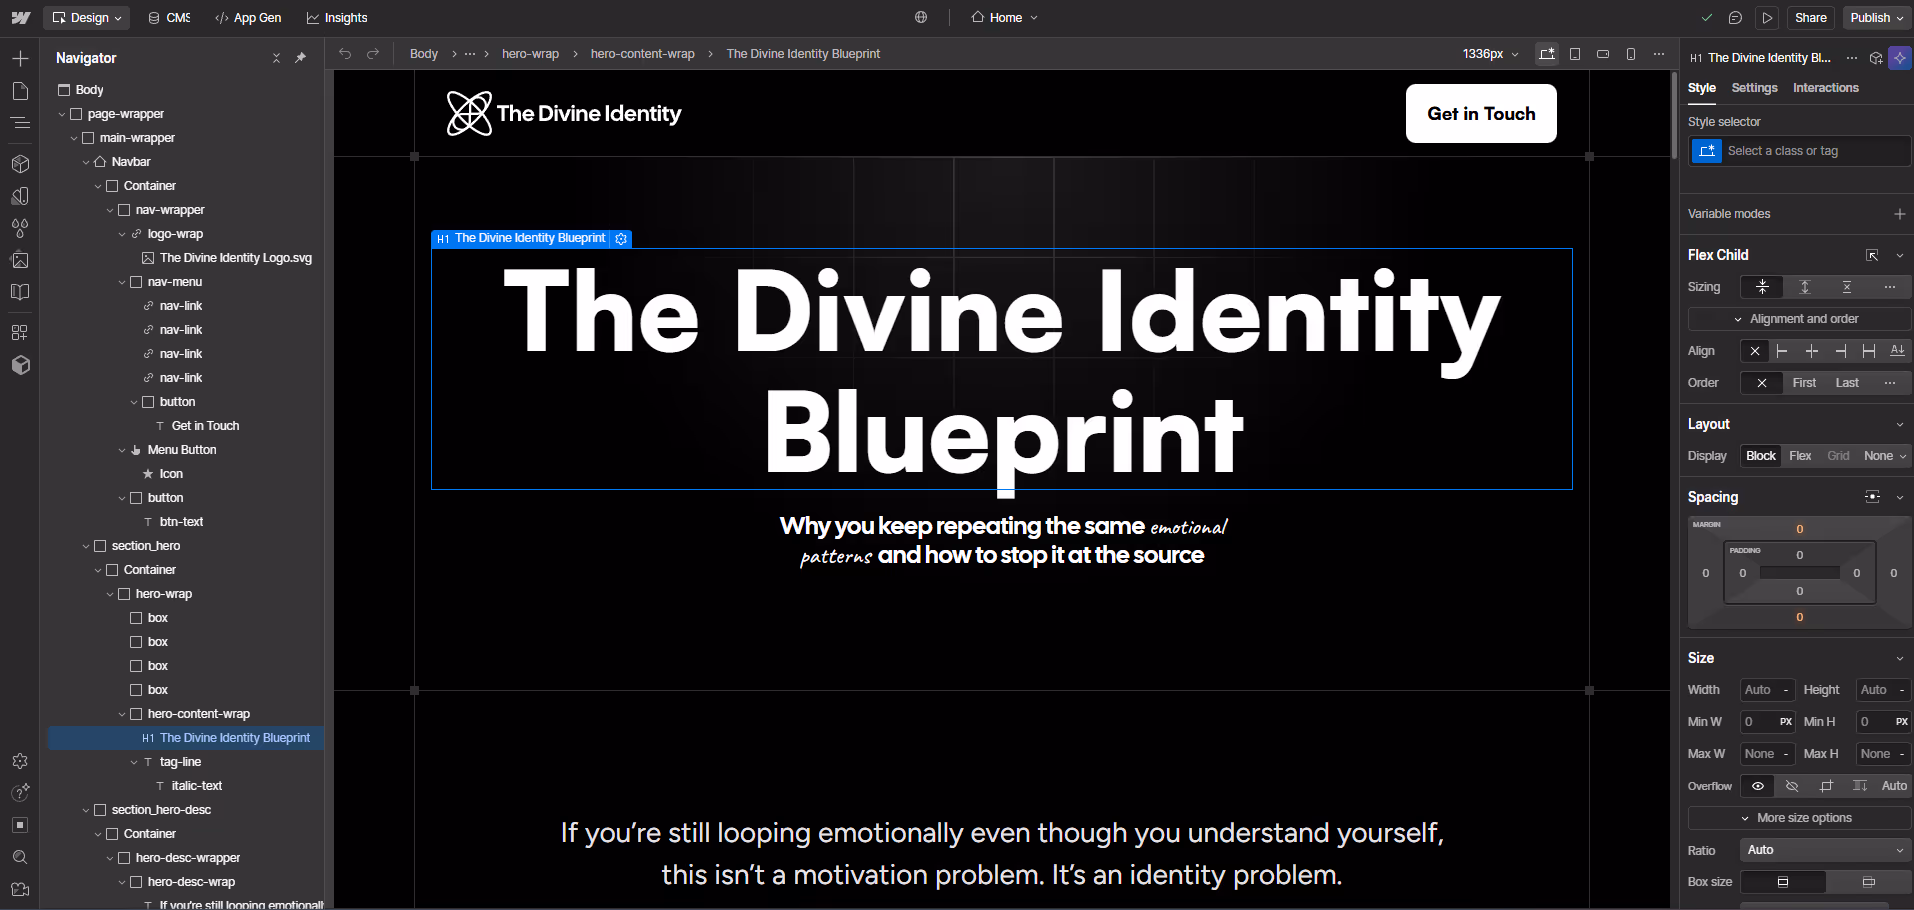Open the Ratio Auto dropdown
1914x910 pixels.
1826,850
